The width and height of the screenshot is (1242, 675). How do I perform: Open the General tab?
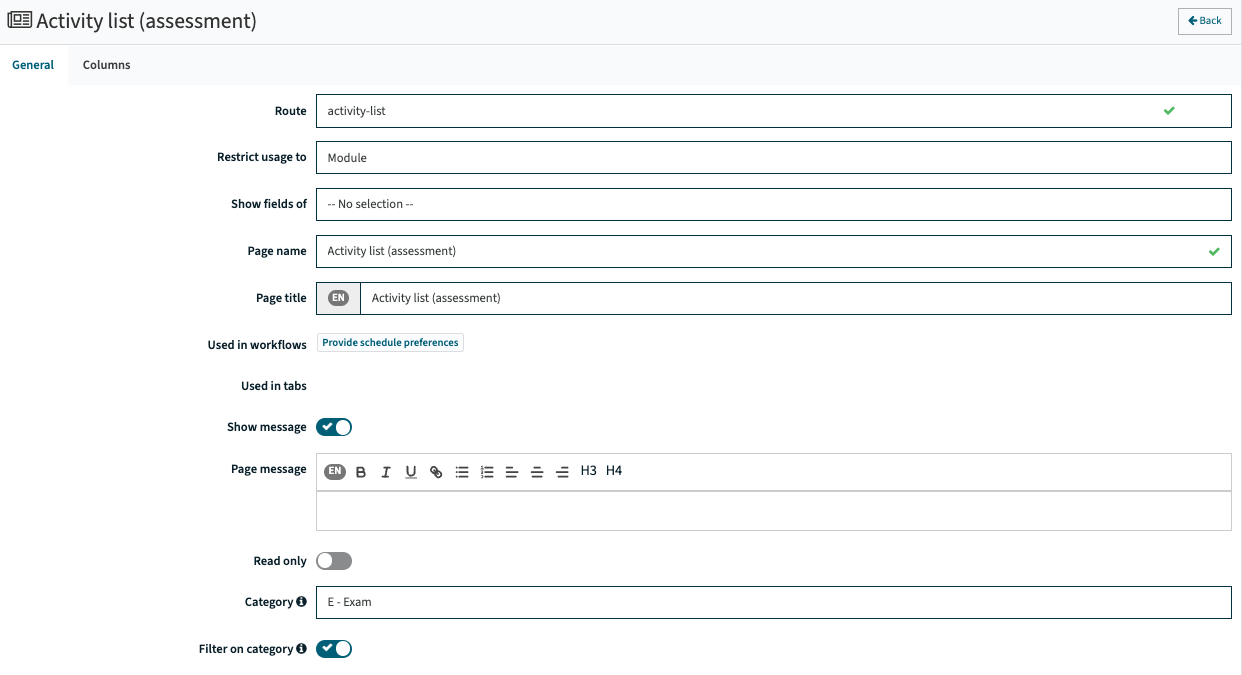click(33, 65)
